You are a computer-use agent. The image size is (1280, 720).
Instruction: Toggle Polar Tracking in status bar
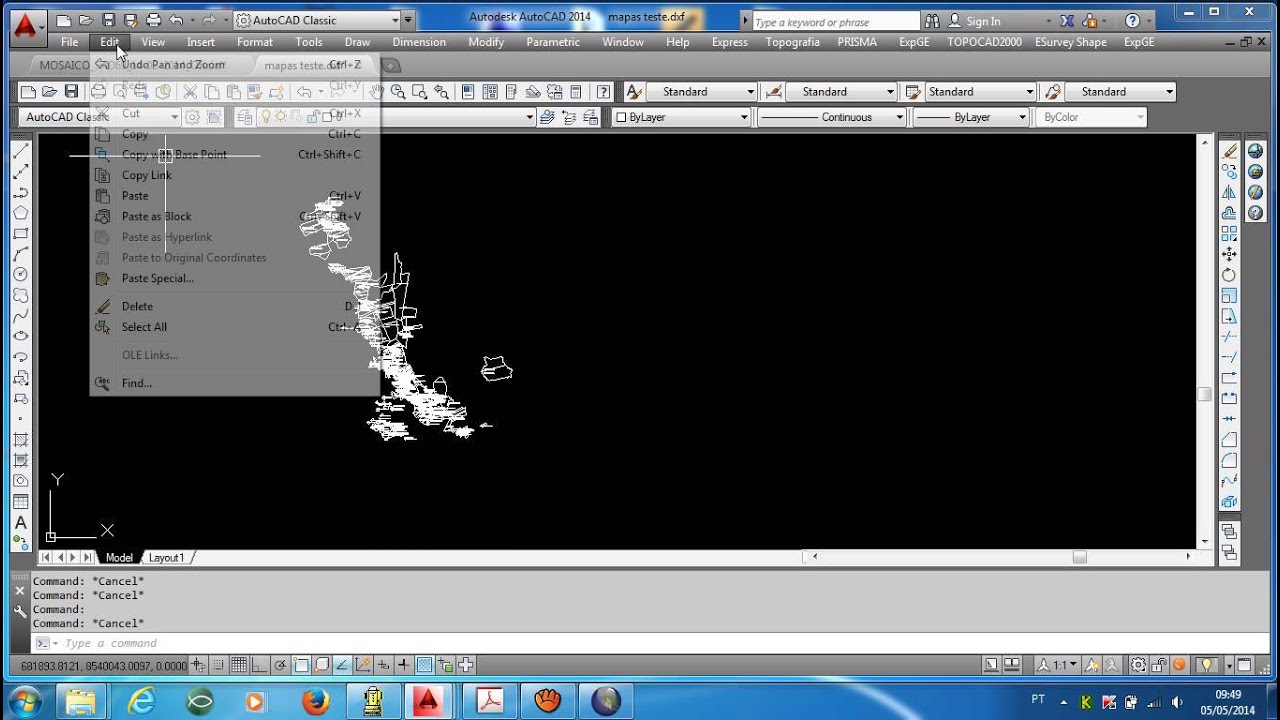[x=281, y=665]
